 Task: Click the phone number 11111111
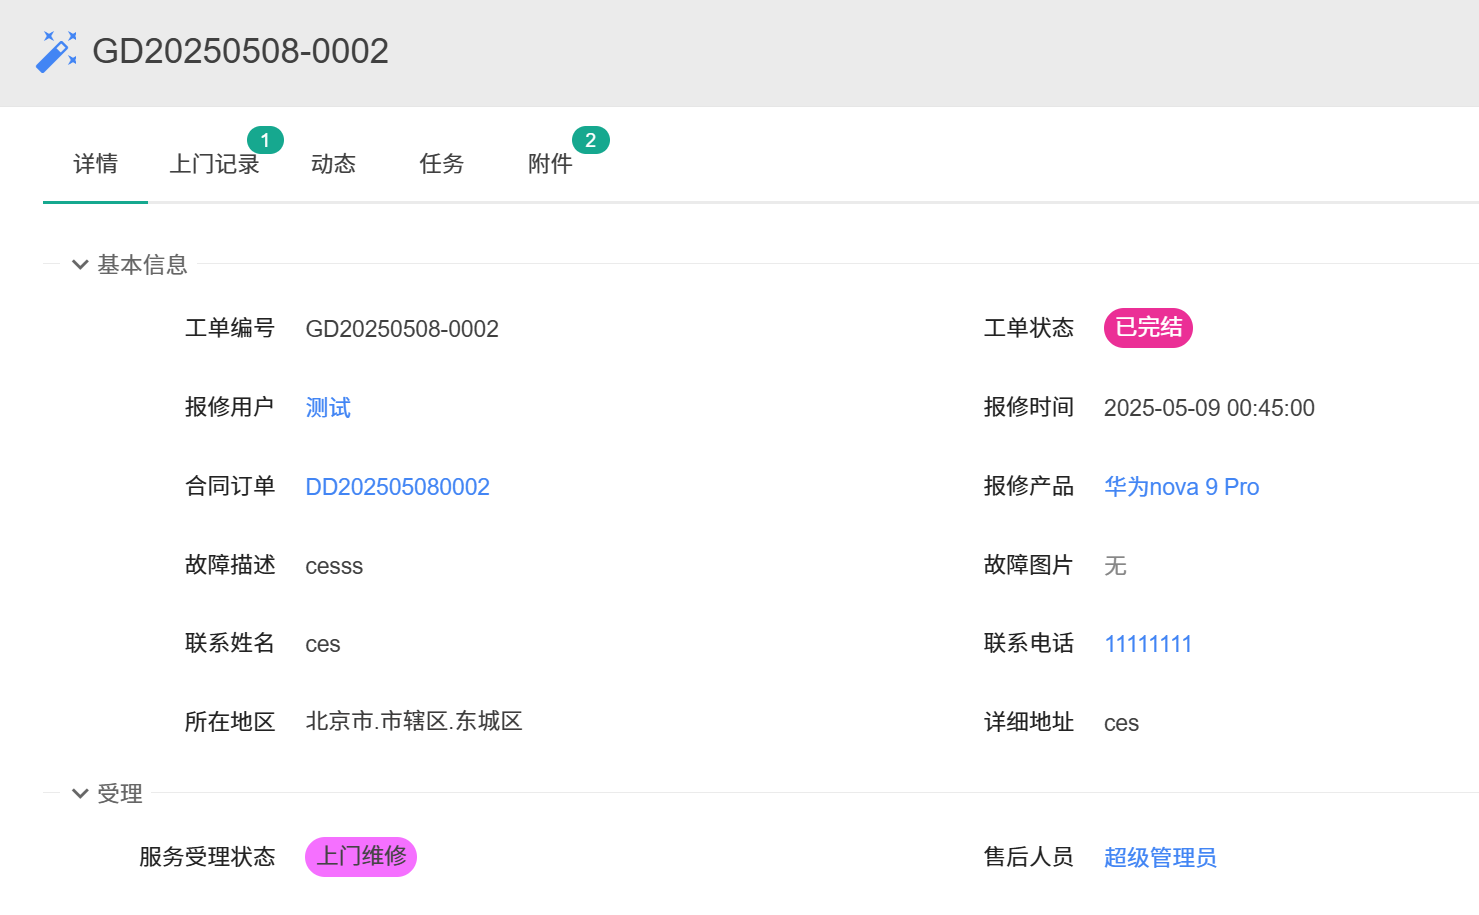click(1147, 644)
